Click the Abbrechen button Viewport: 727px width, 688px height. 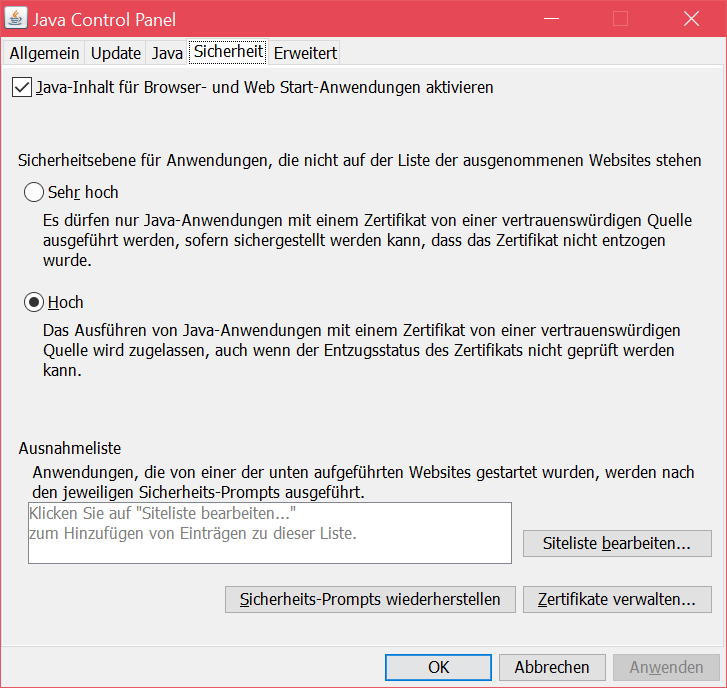click(552, 667)
